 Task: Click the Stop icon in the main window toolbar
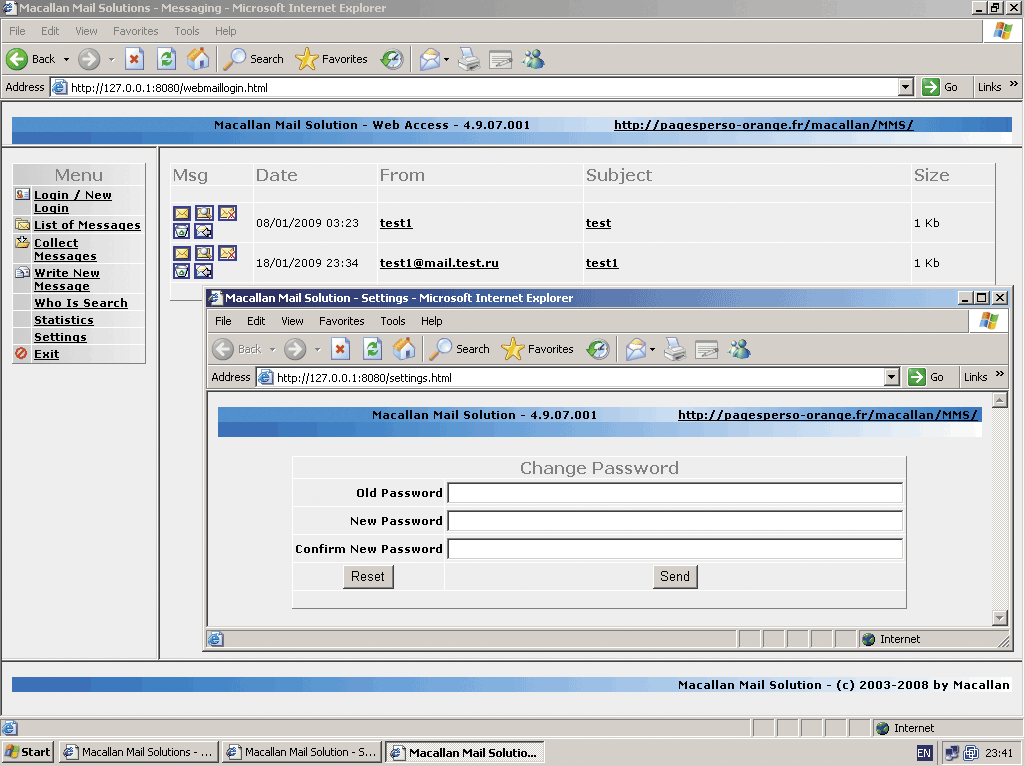tap(134, 59)
